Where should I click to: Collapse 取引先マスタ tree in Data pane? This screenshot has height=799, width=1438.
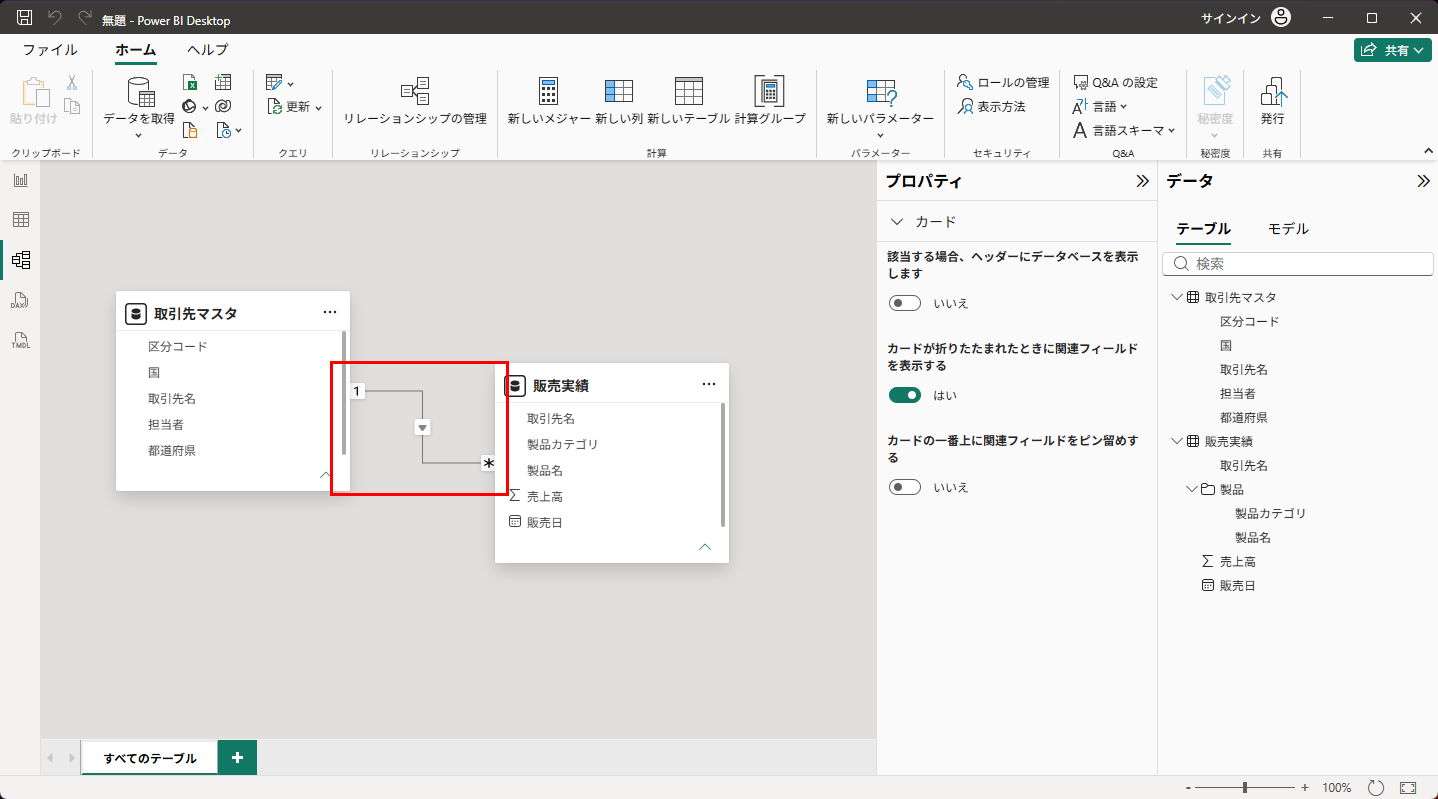pyautogui.click(x=1176, y=297)
